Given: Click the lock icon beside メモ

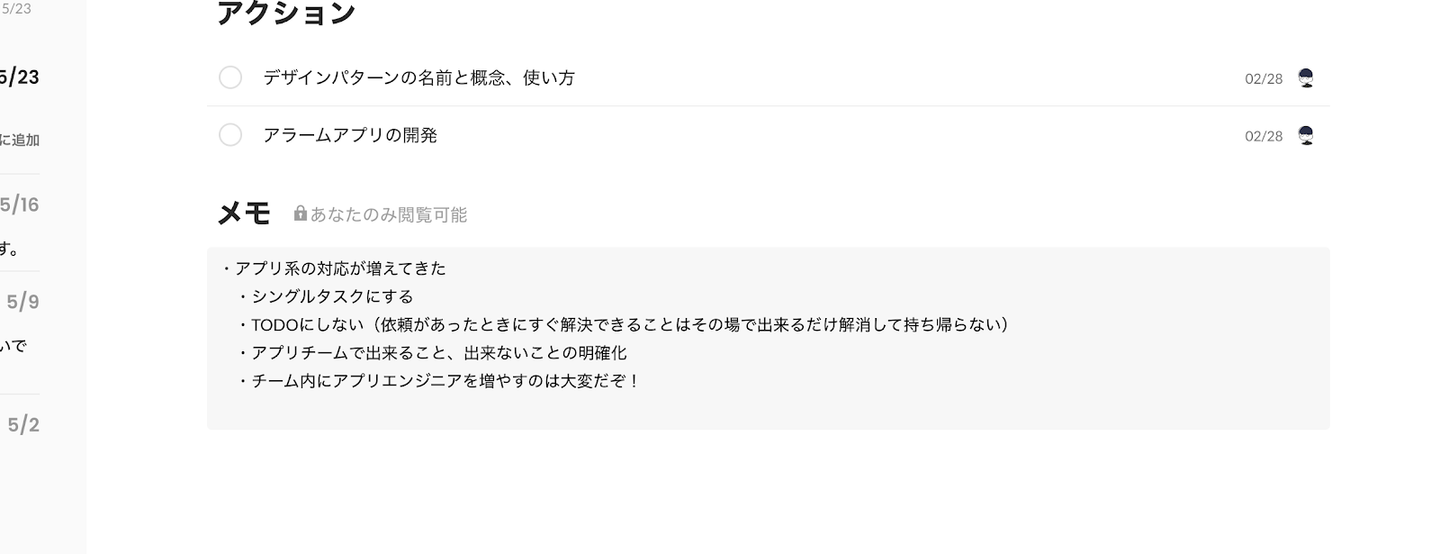Looking at the screenshot, I should point(300,214).
